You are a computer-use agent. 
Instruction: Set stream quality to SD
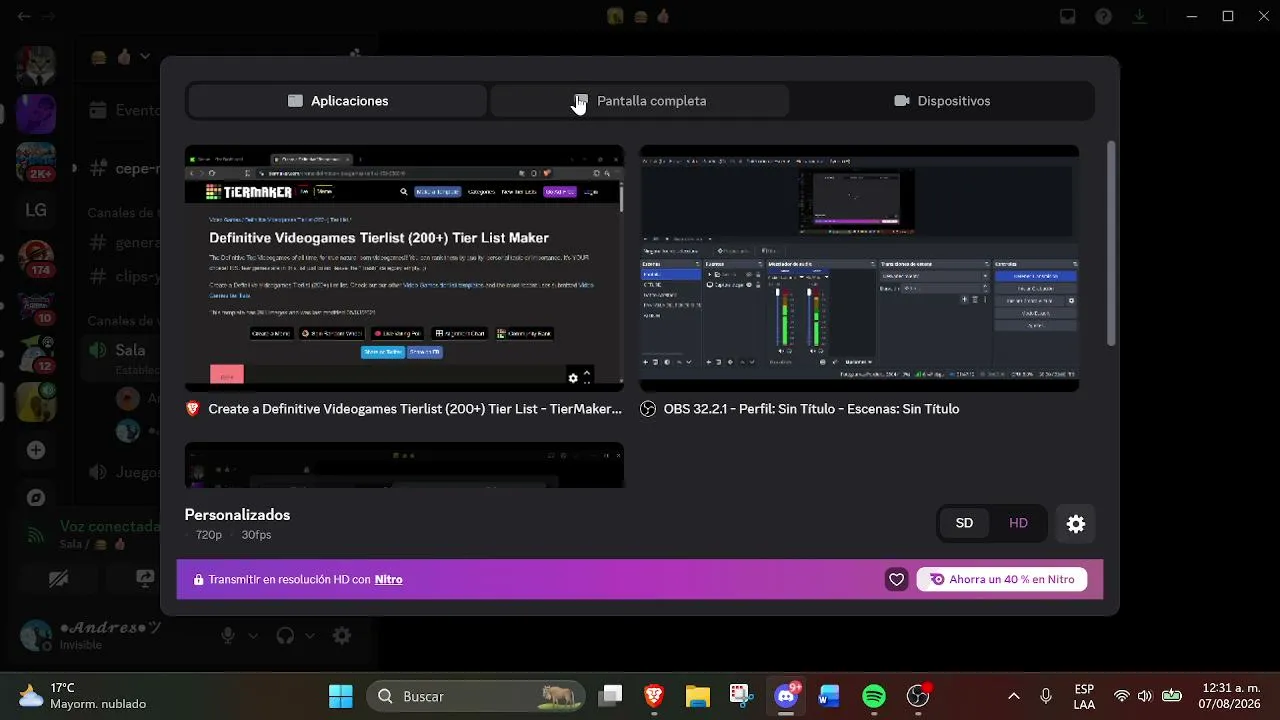click(964, 523)
